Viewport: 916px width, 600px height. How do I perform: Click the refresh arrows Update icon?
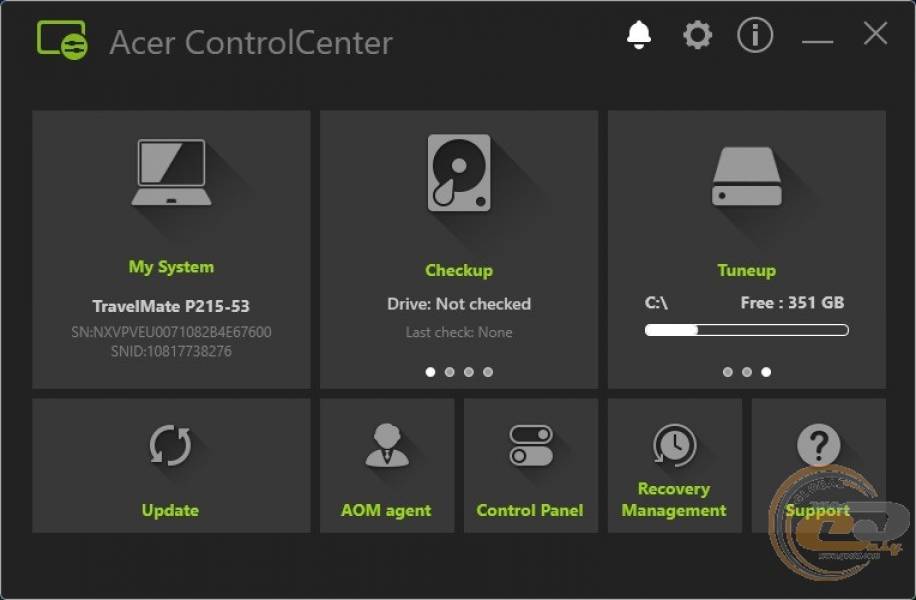(170, 446)
